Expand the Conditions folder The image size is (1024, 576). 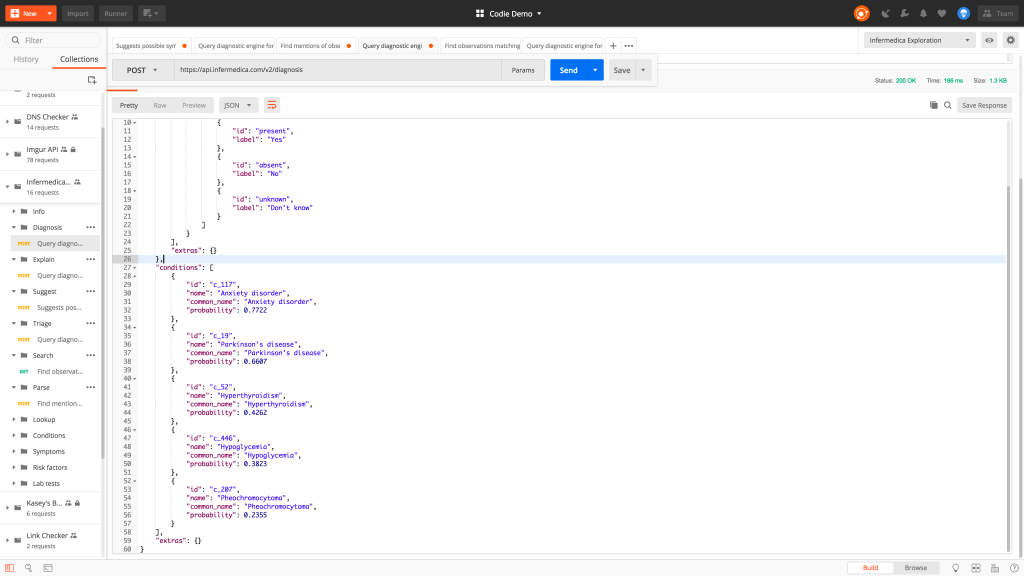click(14, 435)
